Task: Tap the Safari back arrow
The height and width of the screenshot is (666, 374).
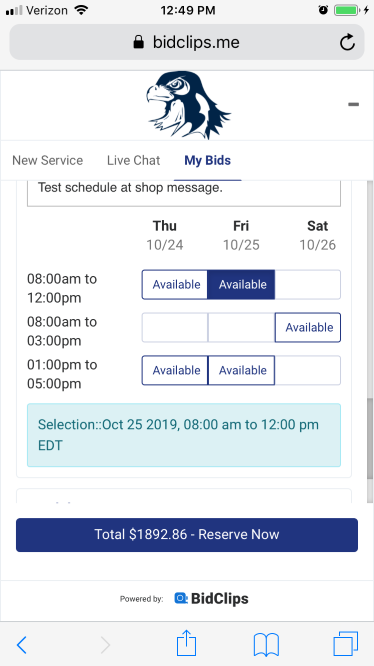Action: [x=22, y=645]
